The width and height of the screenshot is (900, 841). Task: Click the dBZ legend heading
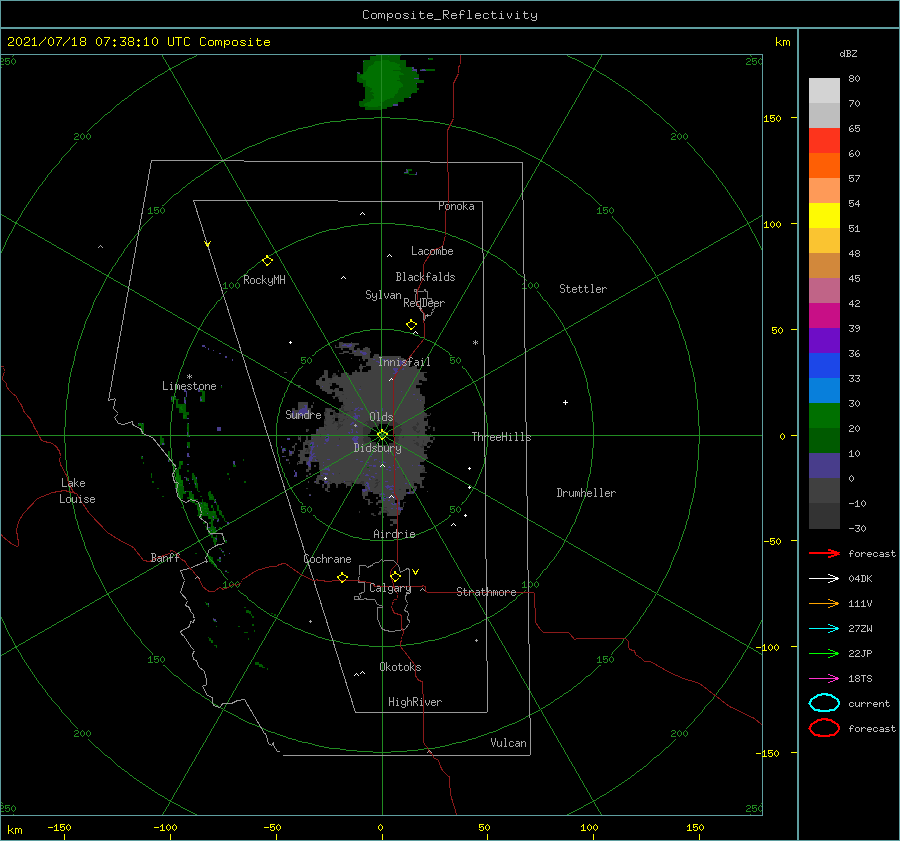click(848, 53)
